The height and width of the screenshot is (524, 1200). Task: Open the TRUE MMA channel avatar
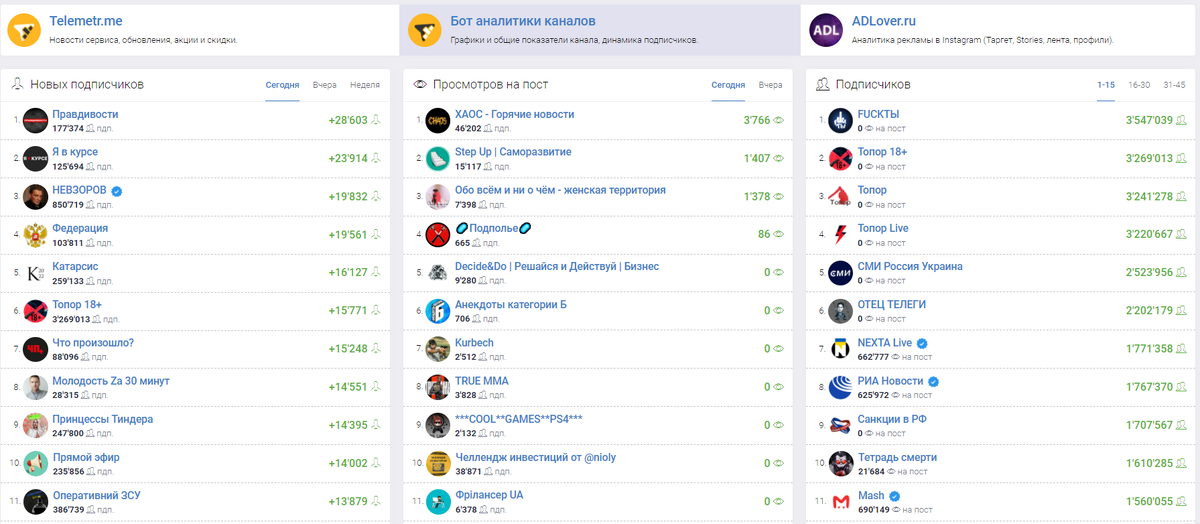click(x=438, y=387)
